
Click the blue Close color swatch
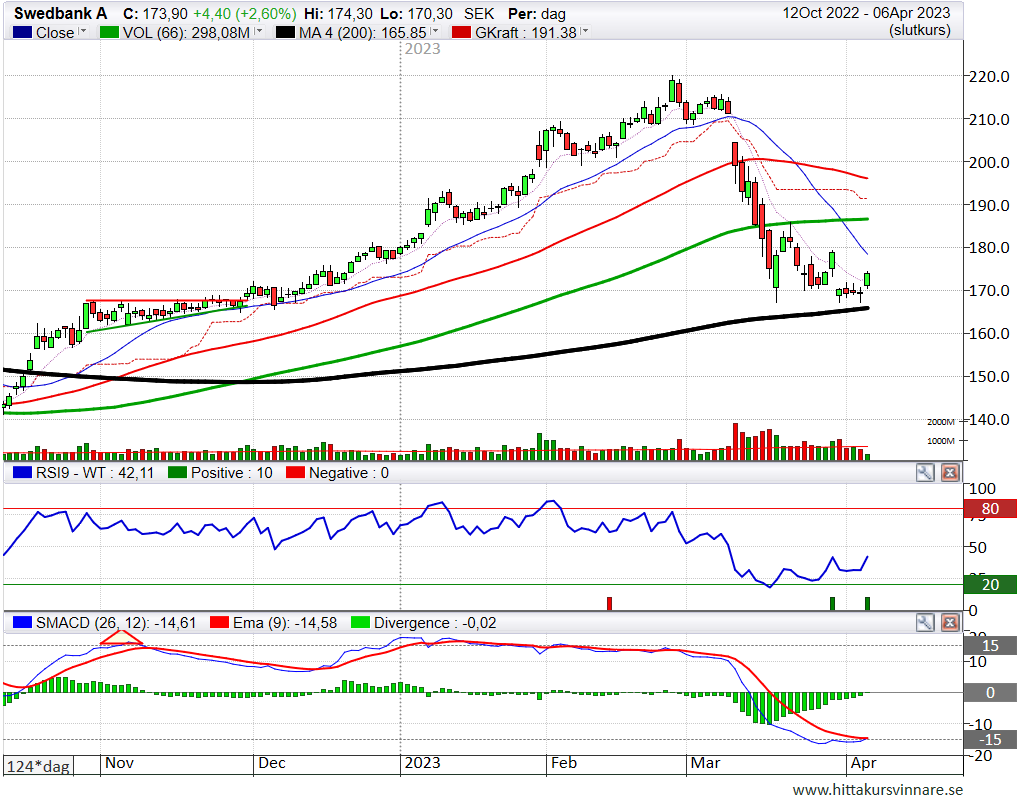(x=22, y=33)
